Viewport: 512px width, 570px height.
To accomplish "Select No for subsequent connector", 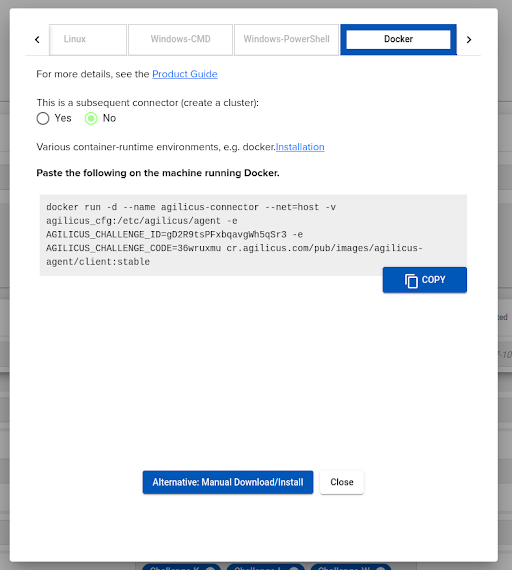I will coord(91,119).
